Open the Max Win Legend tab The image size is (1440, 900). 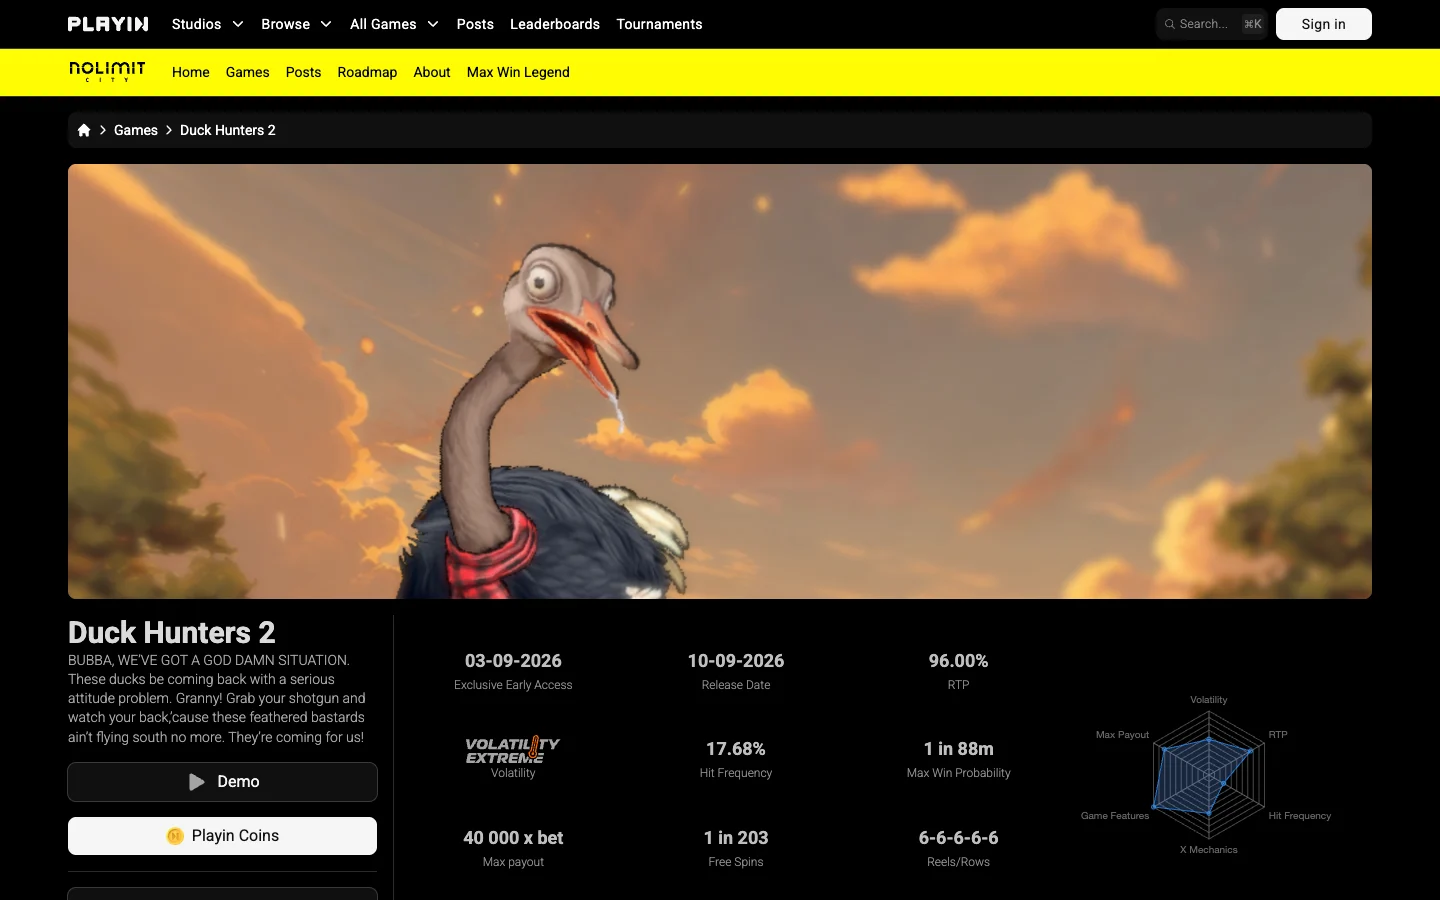[x=518, y=72]
